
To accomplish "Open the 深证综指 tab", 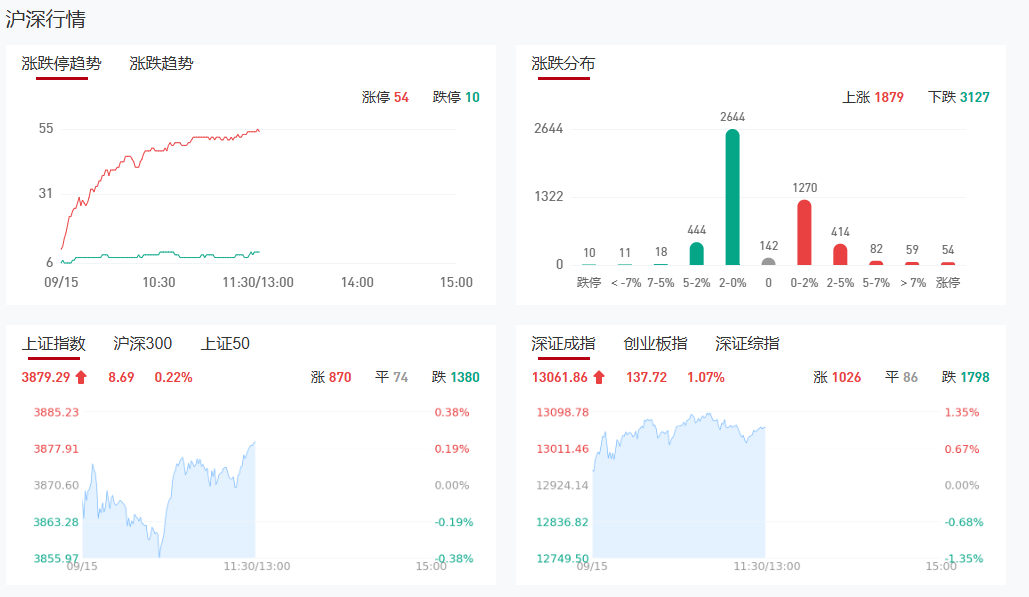I will 747,344.
